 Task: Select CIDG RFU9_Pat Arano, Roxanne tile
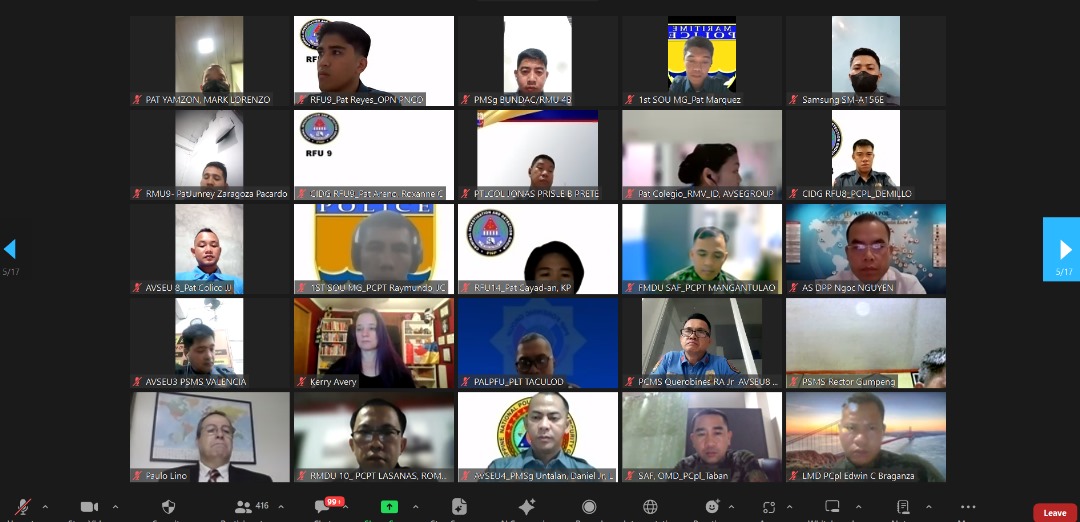[374, 155]
